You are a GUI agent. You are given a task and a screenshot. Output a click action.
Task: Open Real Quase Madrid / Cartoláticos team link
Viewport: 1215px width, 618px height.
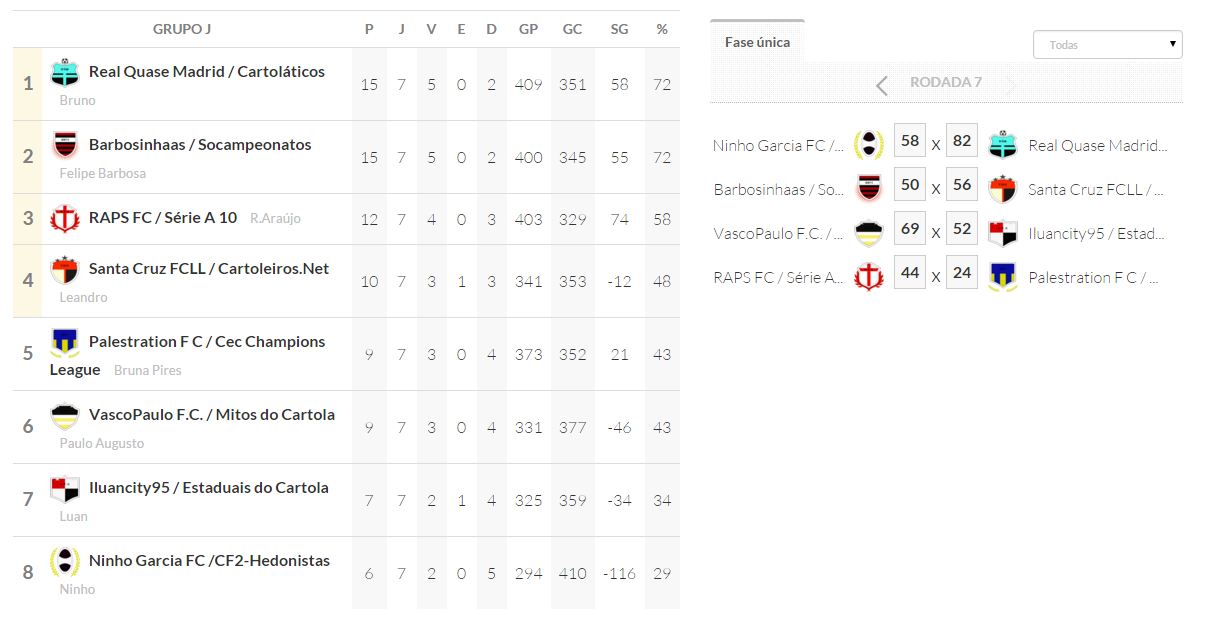click(x=207, y=72)
